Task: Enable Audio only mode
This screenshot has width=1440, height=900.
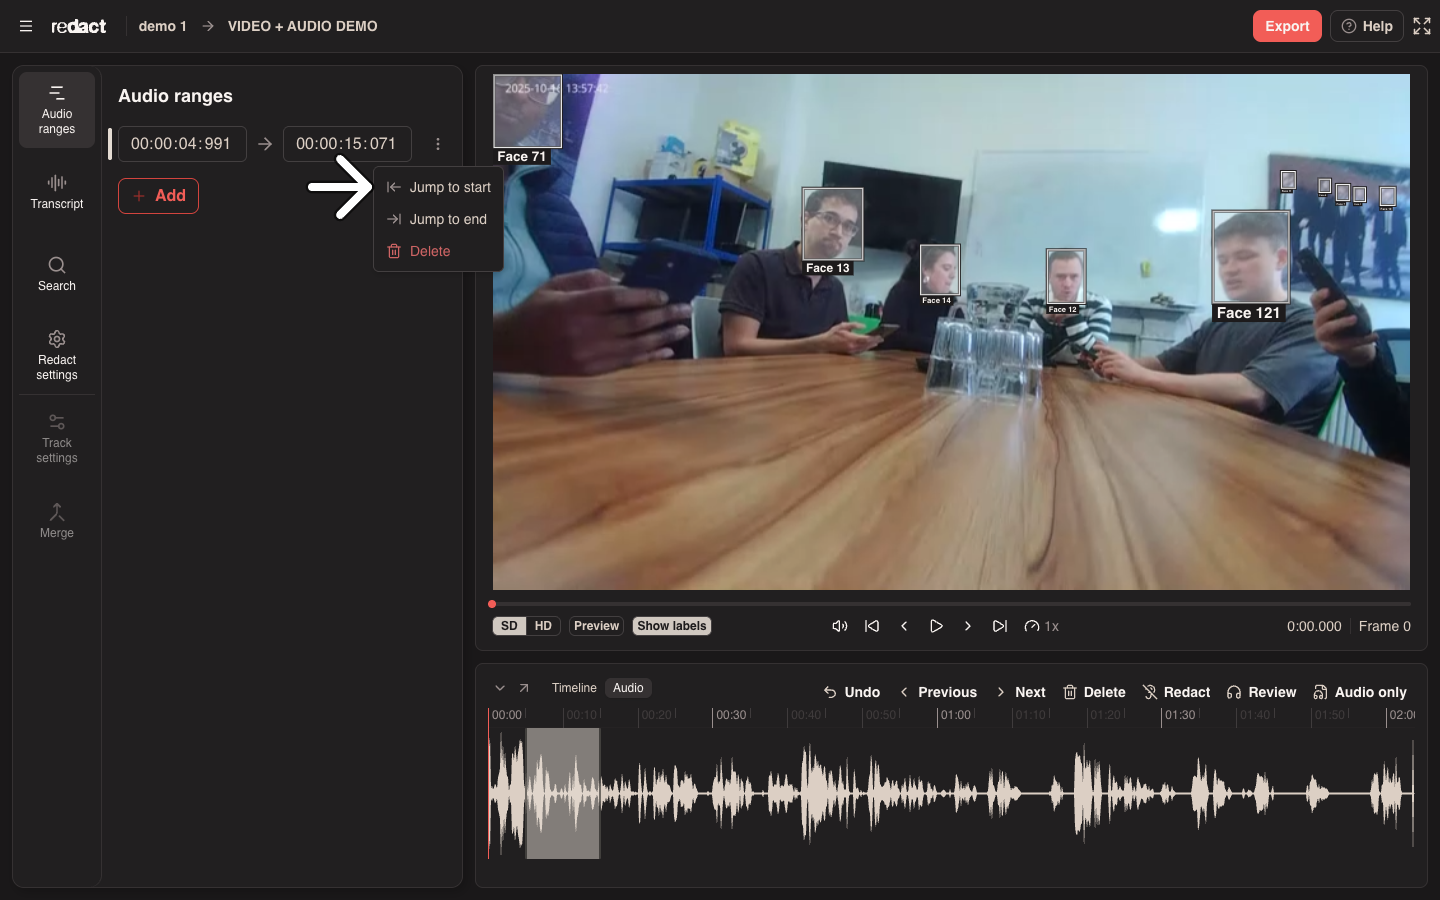Action: (1360, 692)
